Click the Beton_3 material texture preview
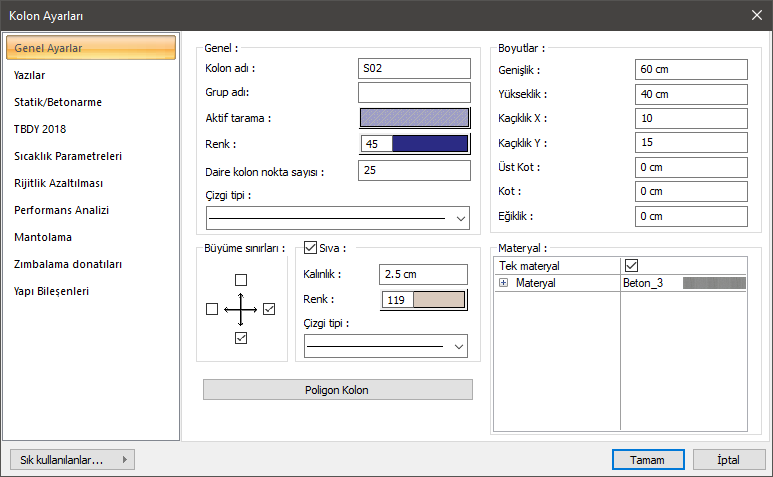Image resolution: width=773 pixels, height=477 pixels. (x=714, y=284)
